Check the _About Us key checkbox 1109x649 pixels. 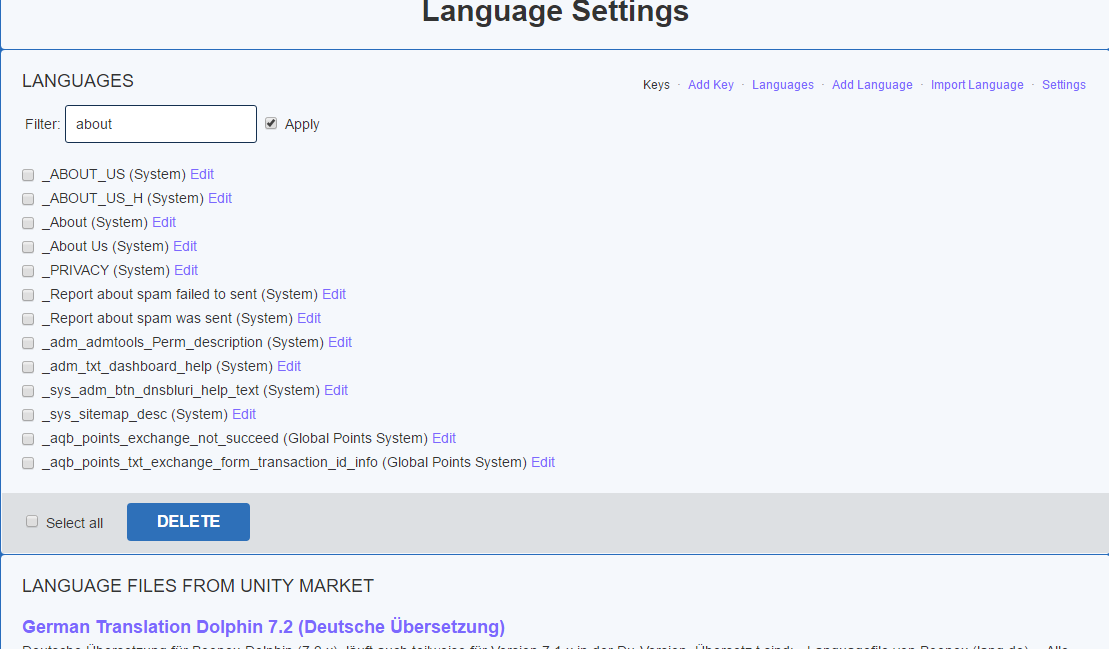(28, 247)
